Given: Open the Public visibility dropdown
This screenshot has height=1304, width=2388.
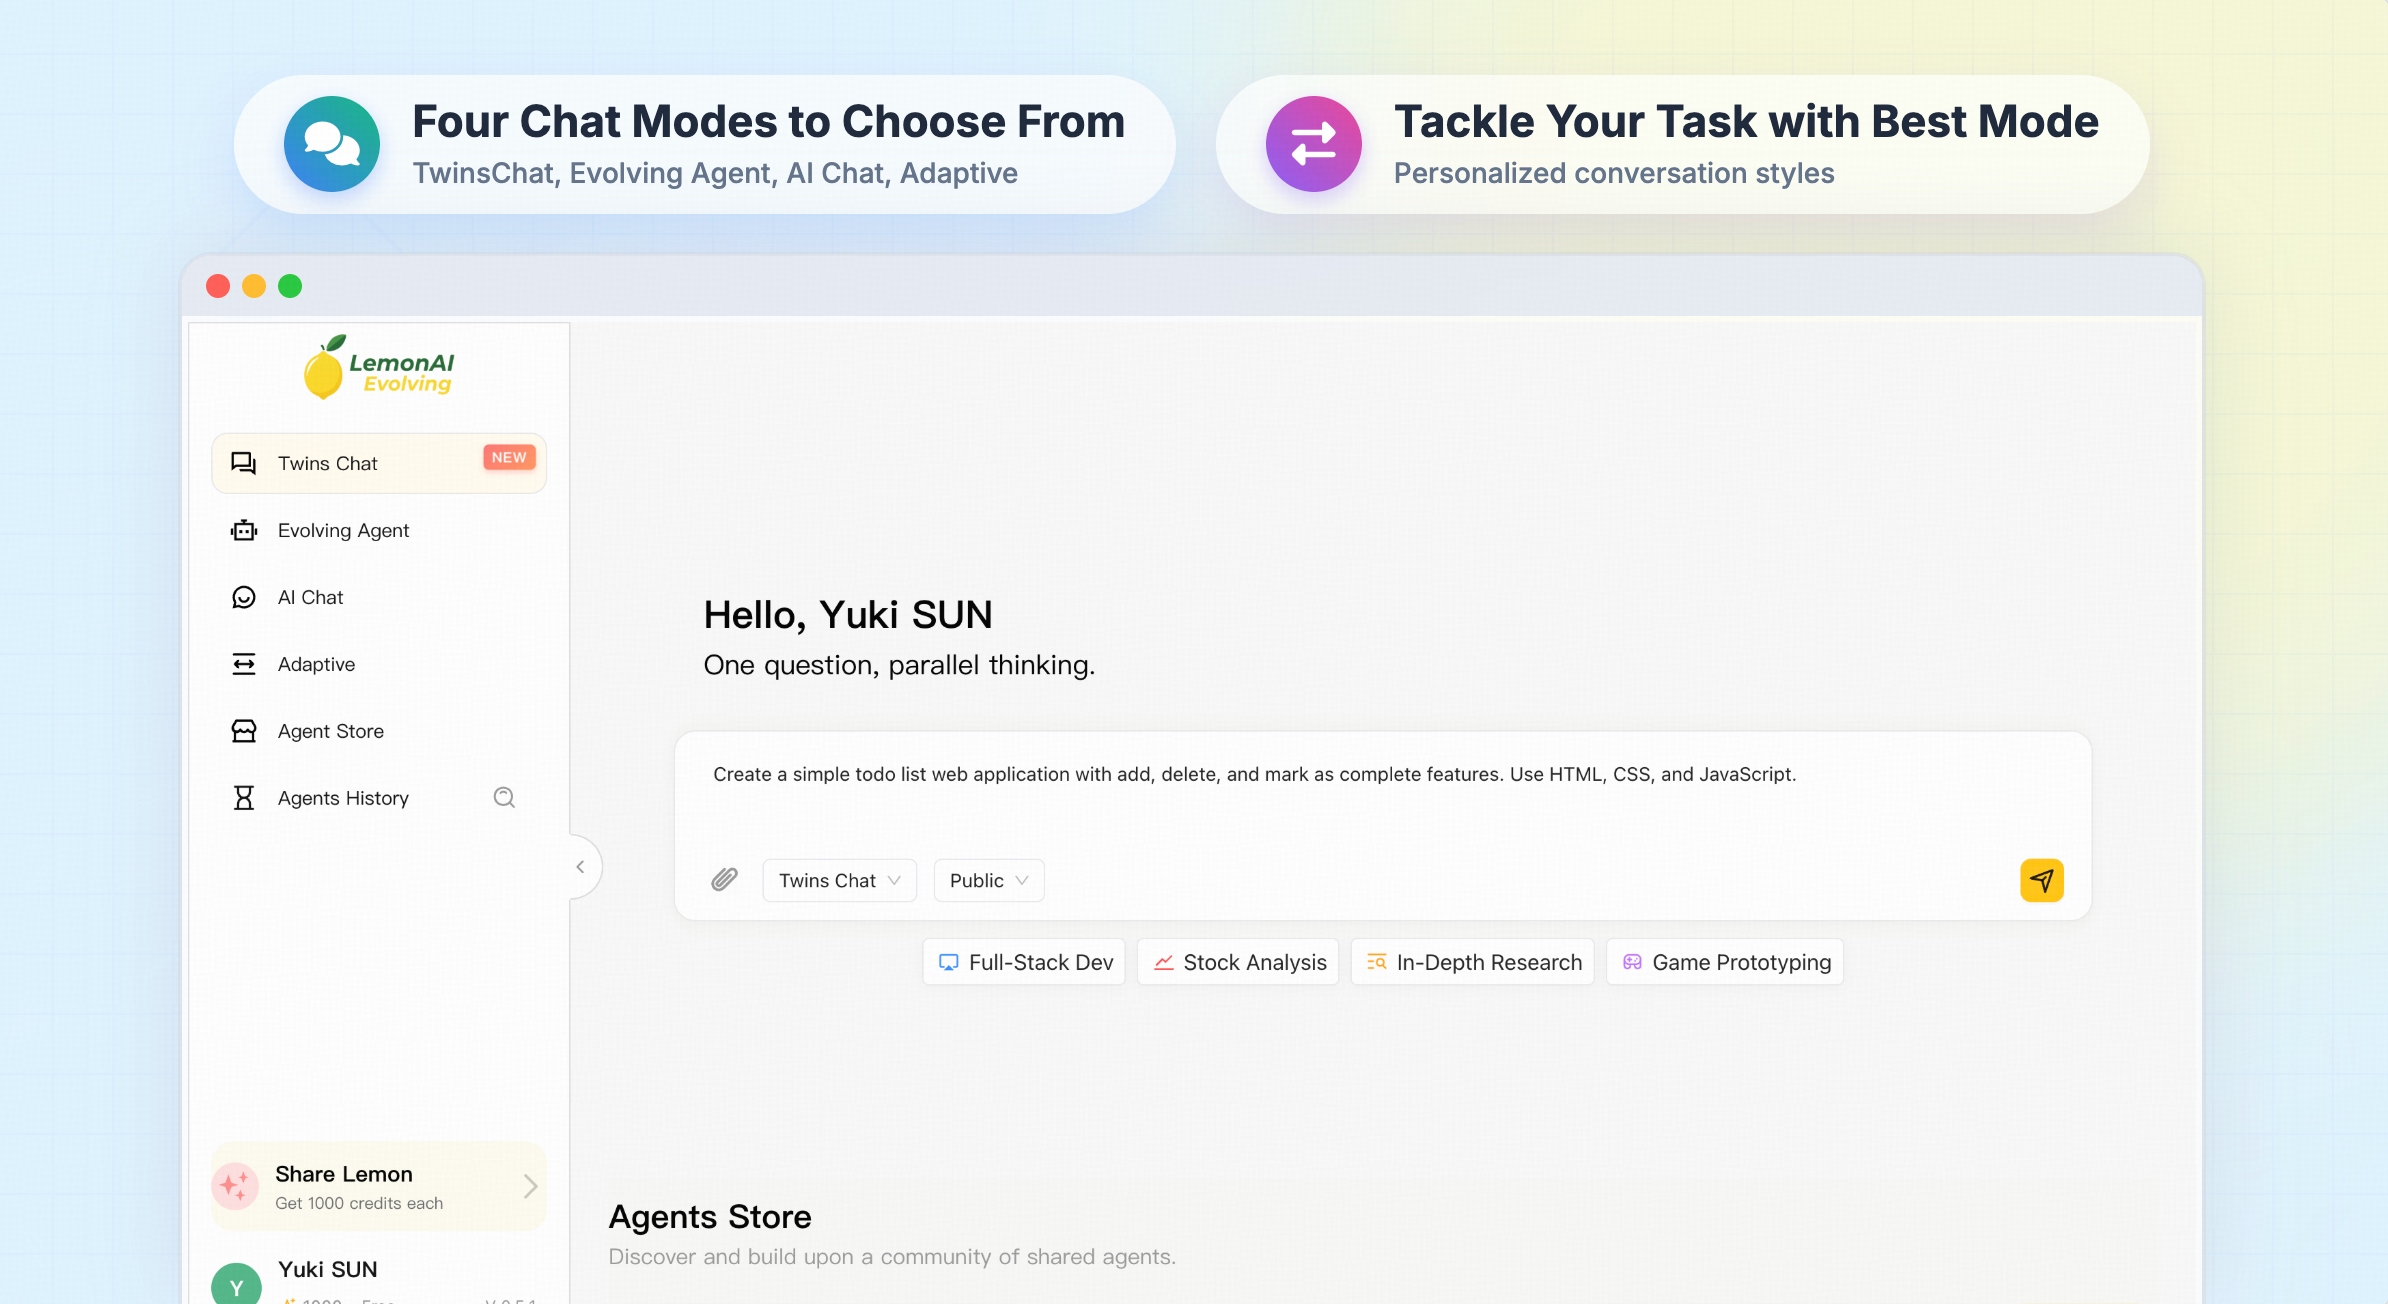Looking at the screenshot, I should [x=988, y=880].
